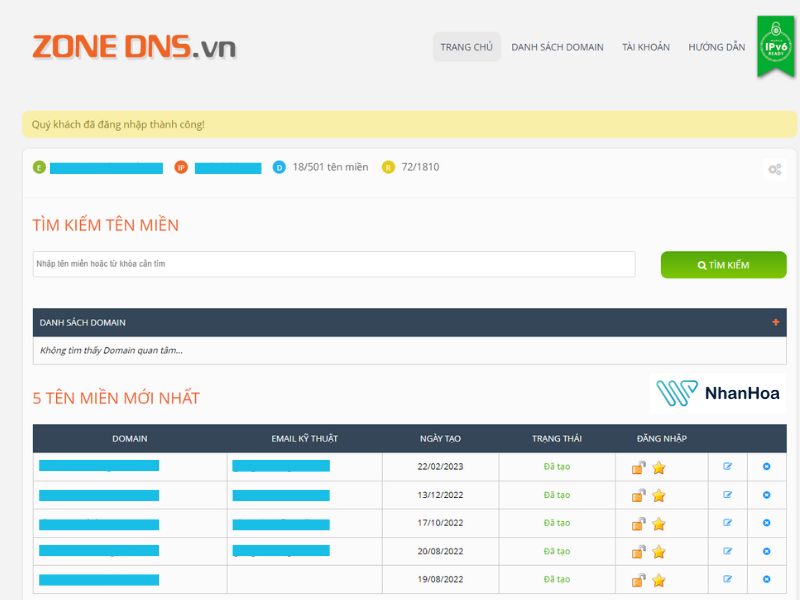
Task: Click the NhanHoa logo
Action: (718, 393)
